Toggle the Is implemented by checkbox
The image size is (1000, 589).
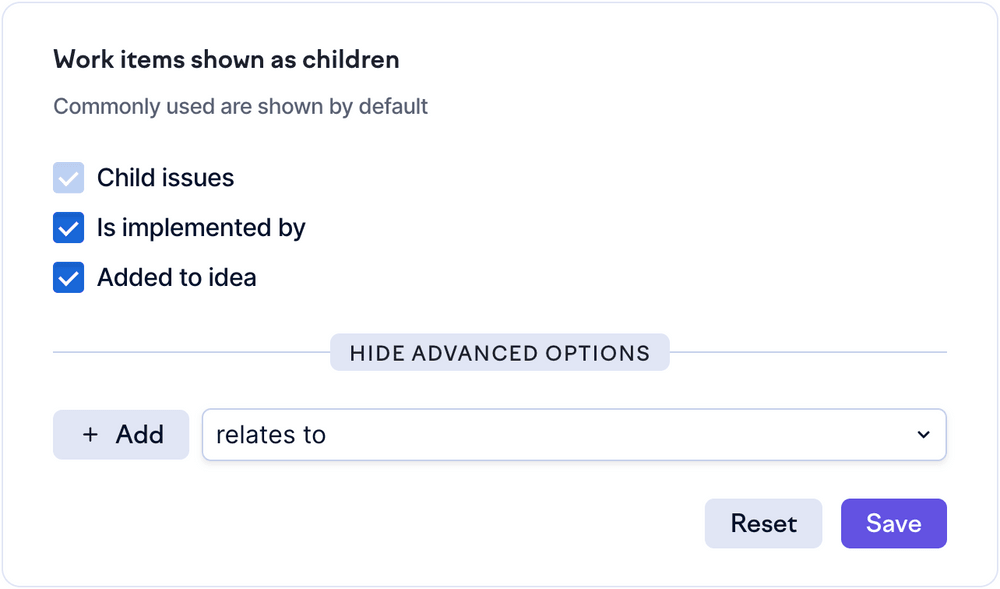click(68, 229)
